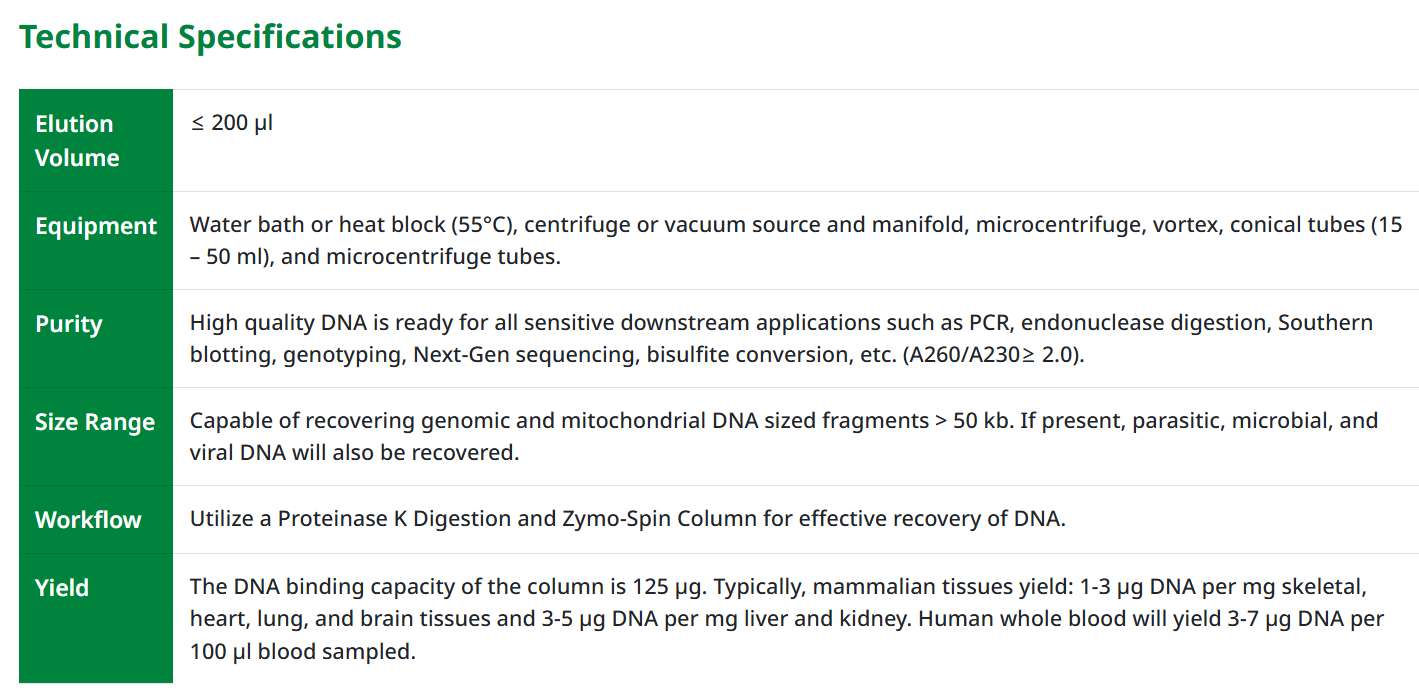Select the Yield row header
The image size is (1419, 694).
(x=62, y=588)
